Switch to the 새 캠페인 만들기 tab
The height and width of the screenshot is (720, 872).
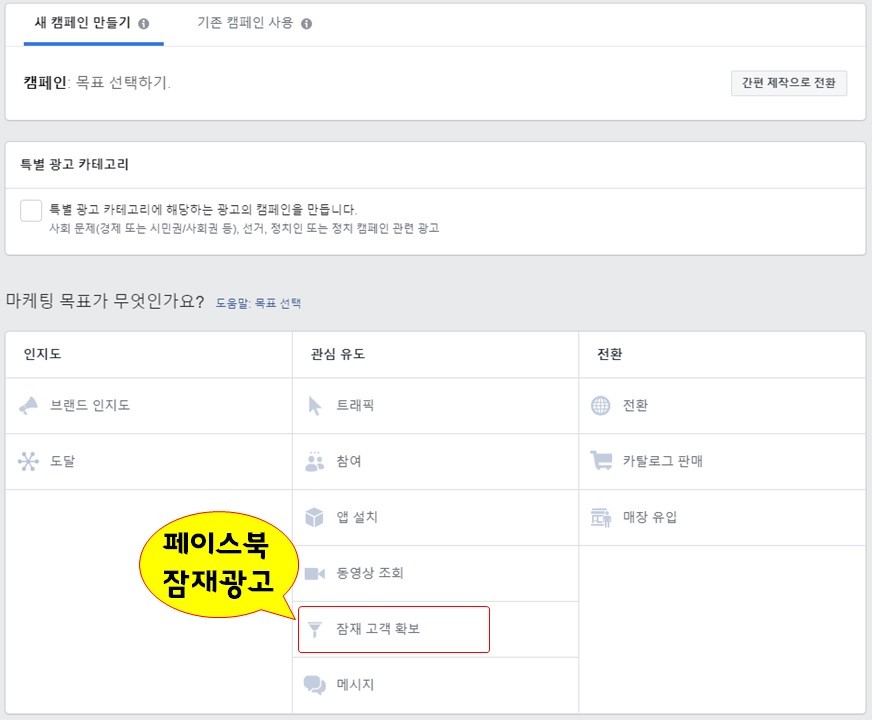[x=83, y=23]
